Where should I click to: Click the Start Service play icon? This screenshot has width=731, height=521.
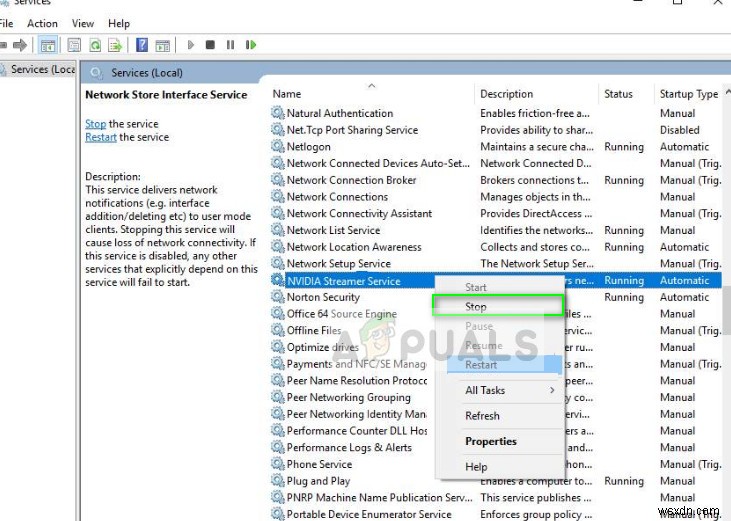(x=190, y=45)
